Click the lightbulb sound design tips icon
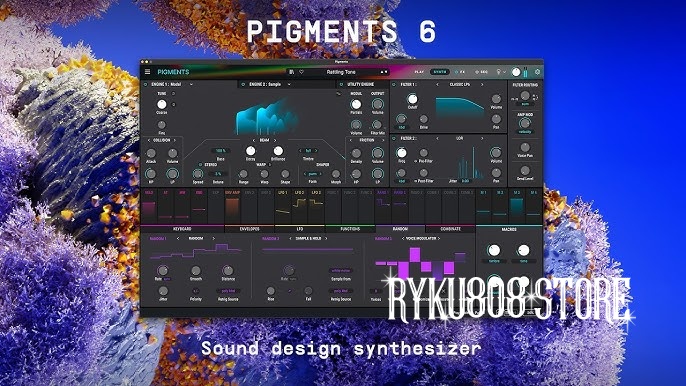This screenshot has height=386, width=686. pos(498,72)
